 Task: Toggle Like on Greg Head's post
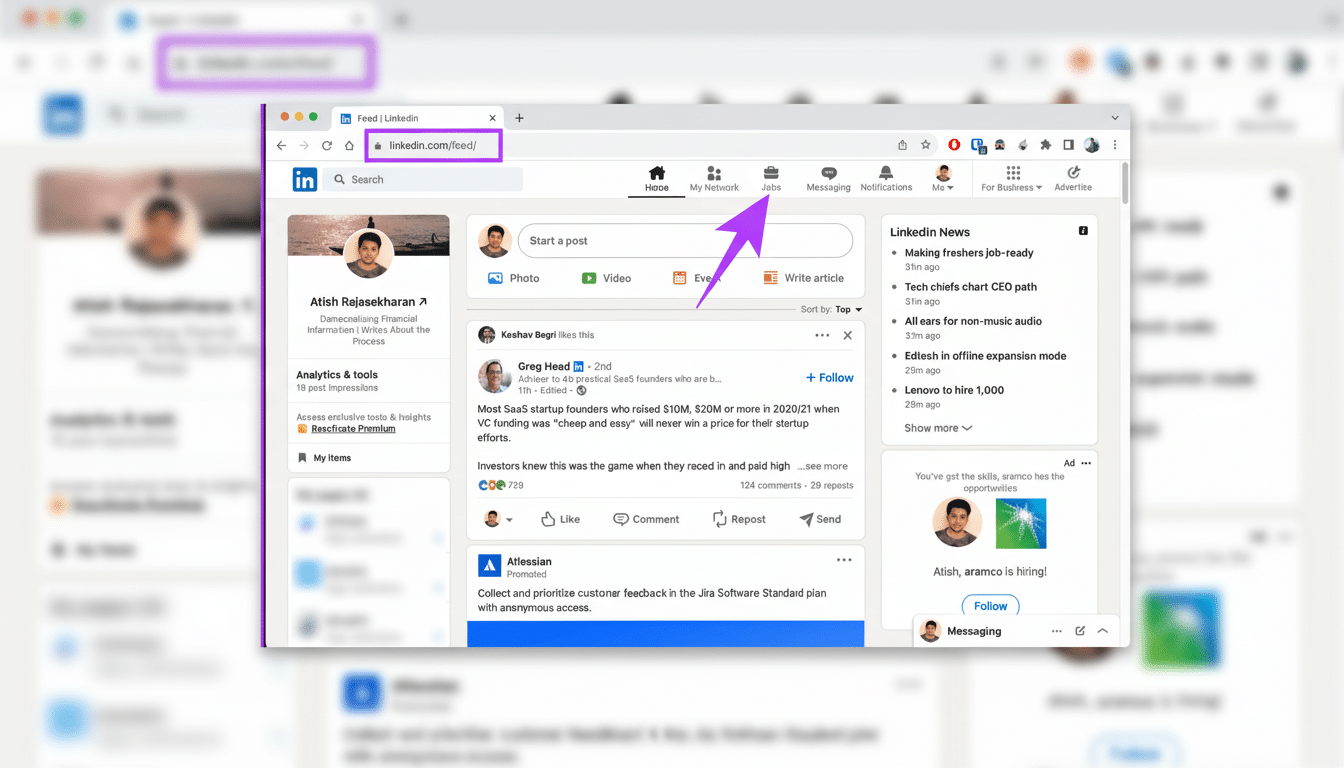click(x=561, y=519)
